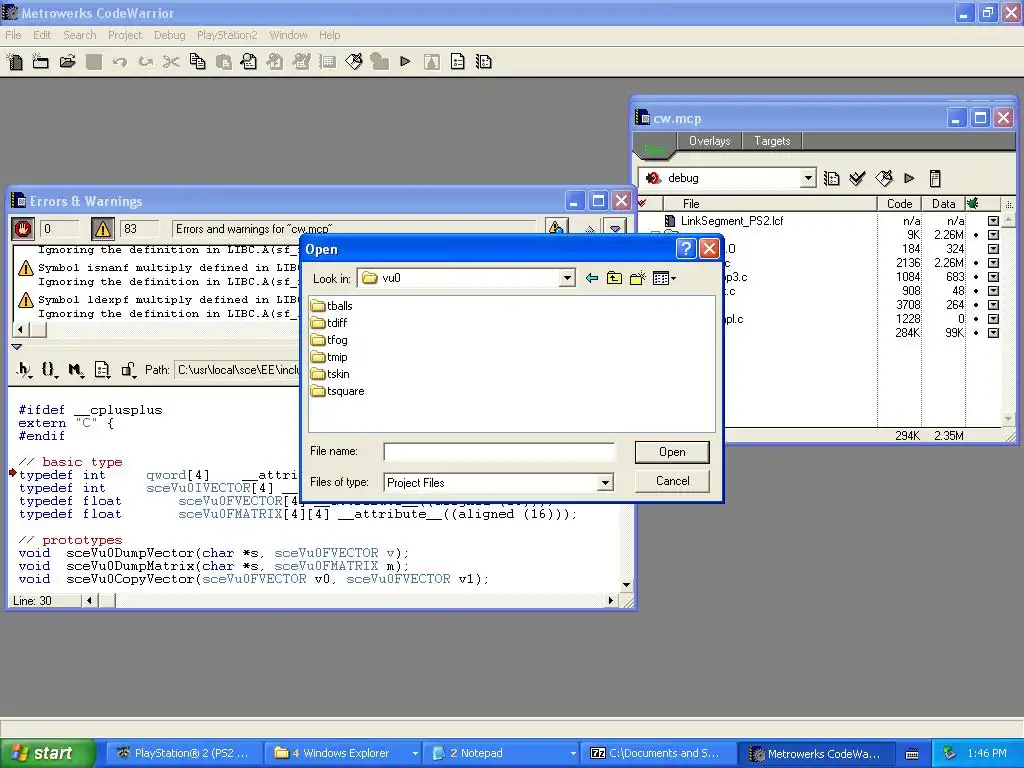Click the File name input field
The image size is (1024, 768).
click(x=499, y=452)
